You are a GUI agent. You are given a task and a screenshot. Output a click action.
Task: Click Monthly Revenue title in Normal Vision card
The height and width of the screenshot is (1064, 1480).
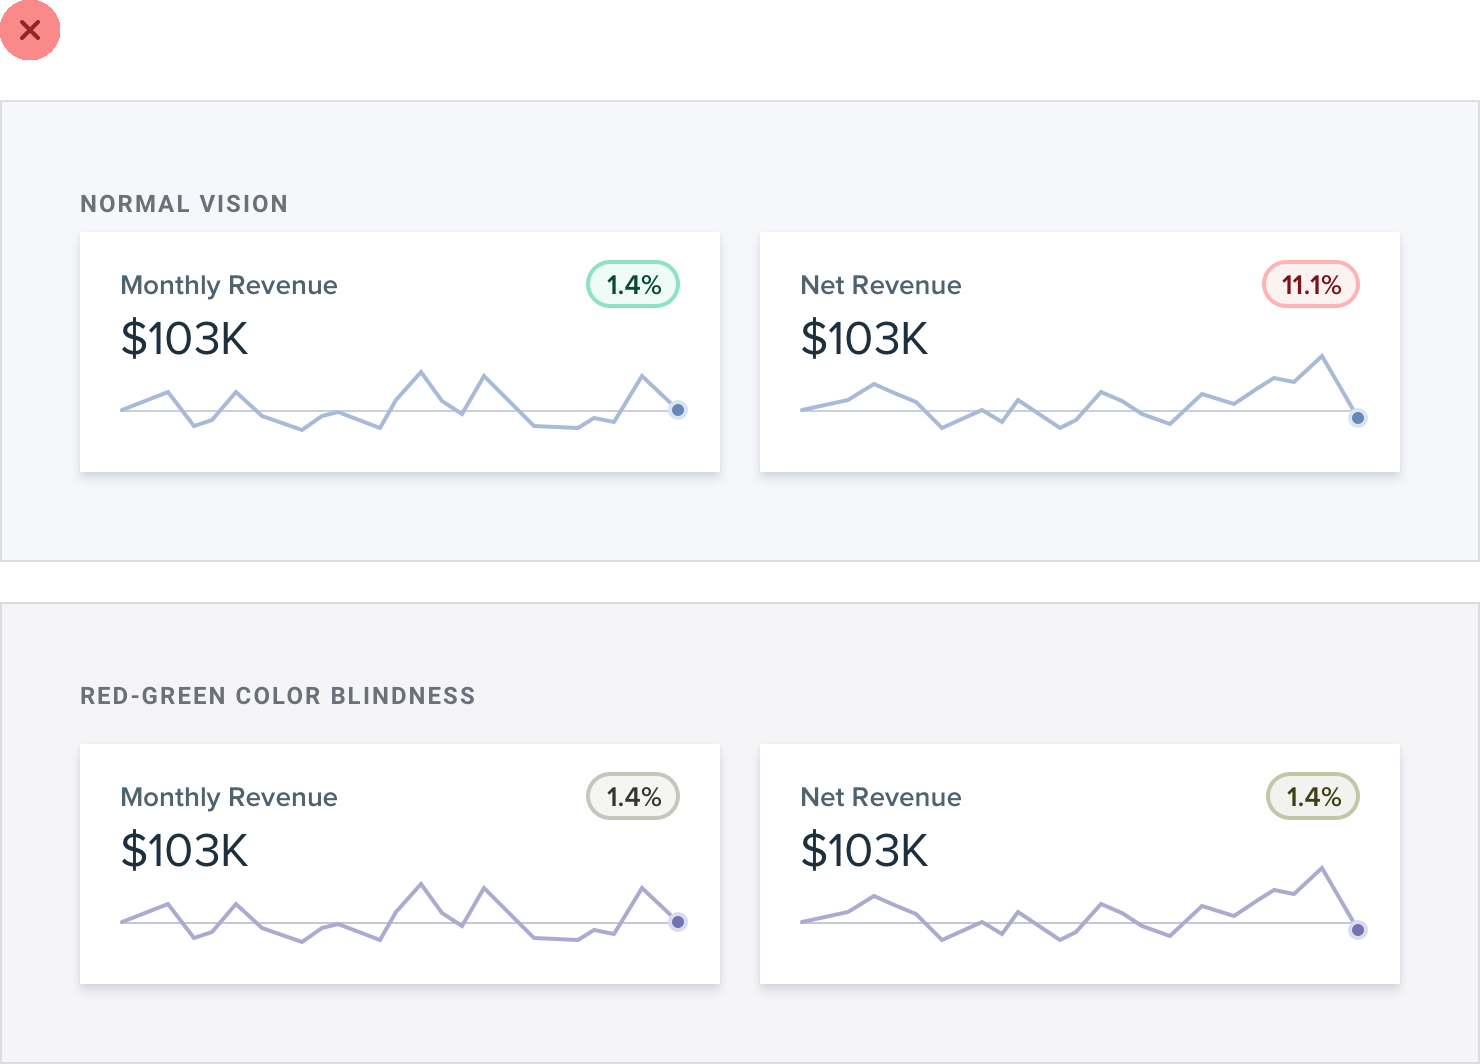[x=229, y=285]
